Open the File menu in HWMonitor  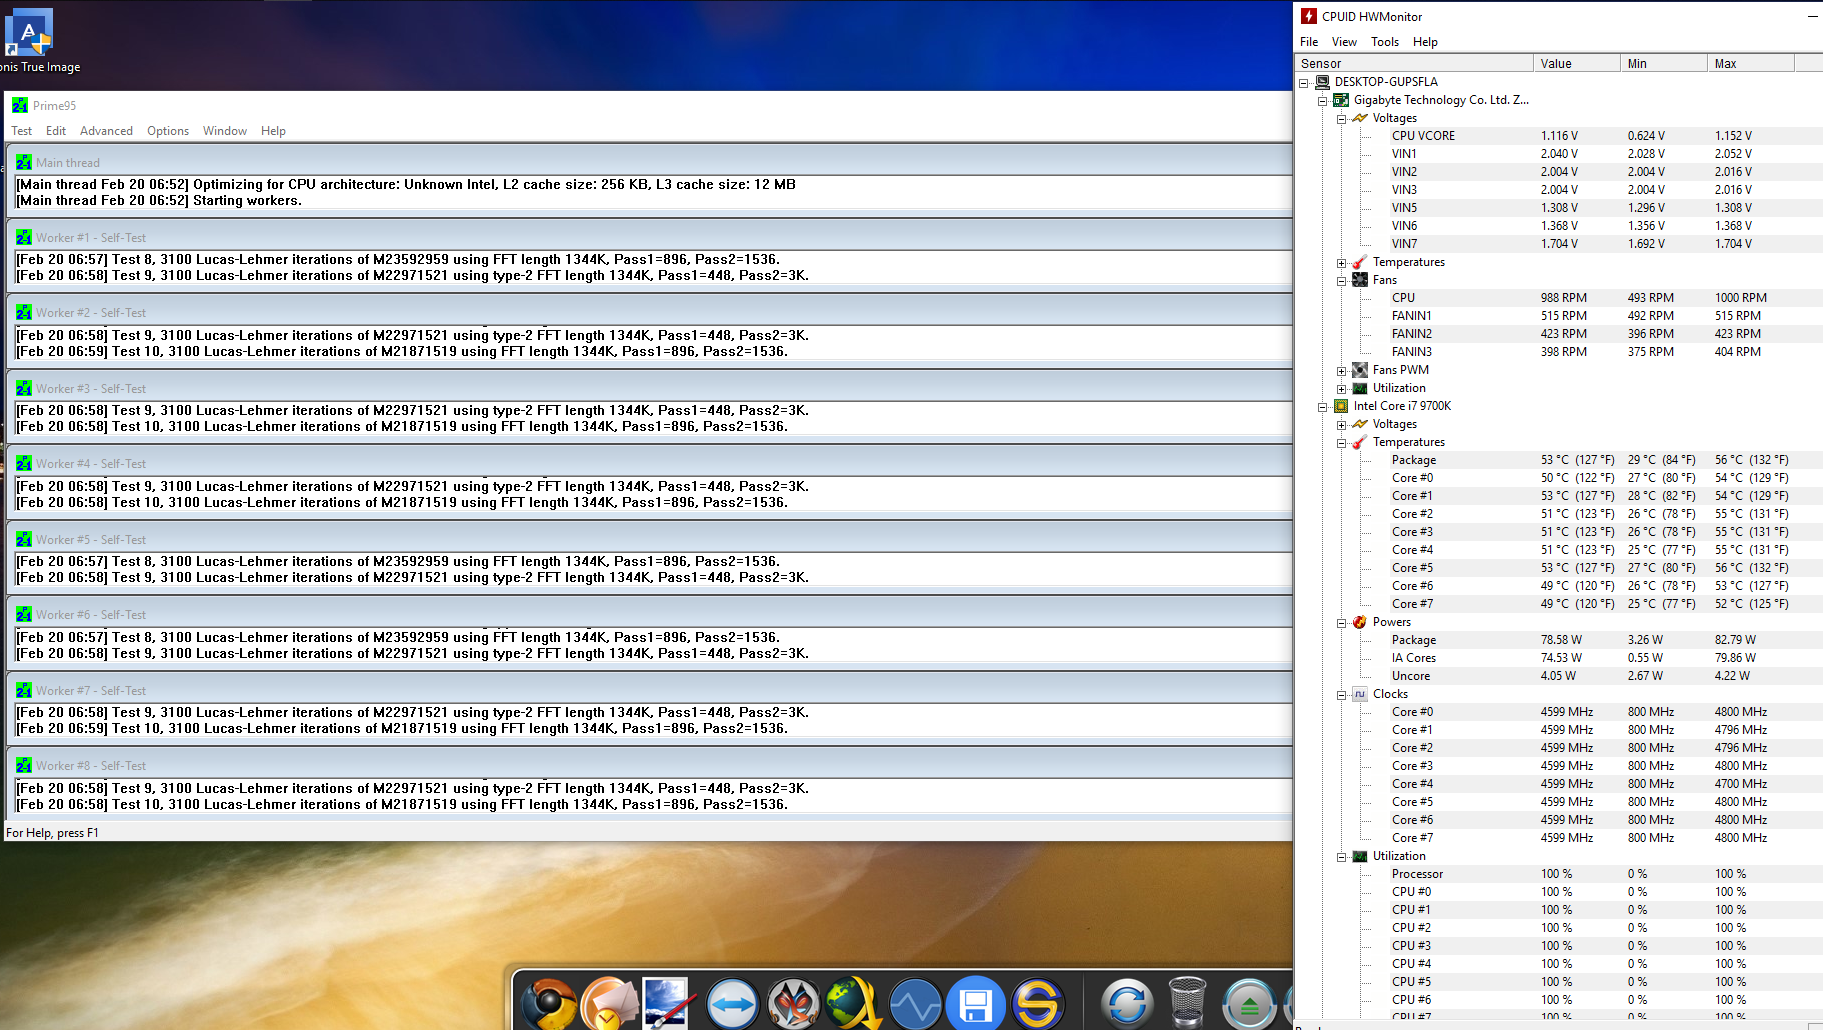click(1309, 42)
